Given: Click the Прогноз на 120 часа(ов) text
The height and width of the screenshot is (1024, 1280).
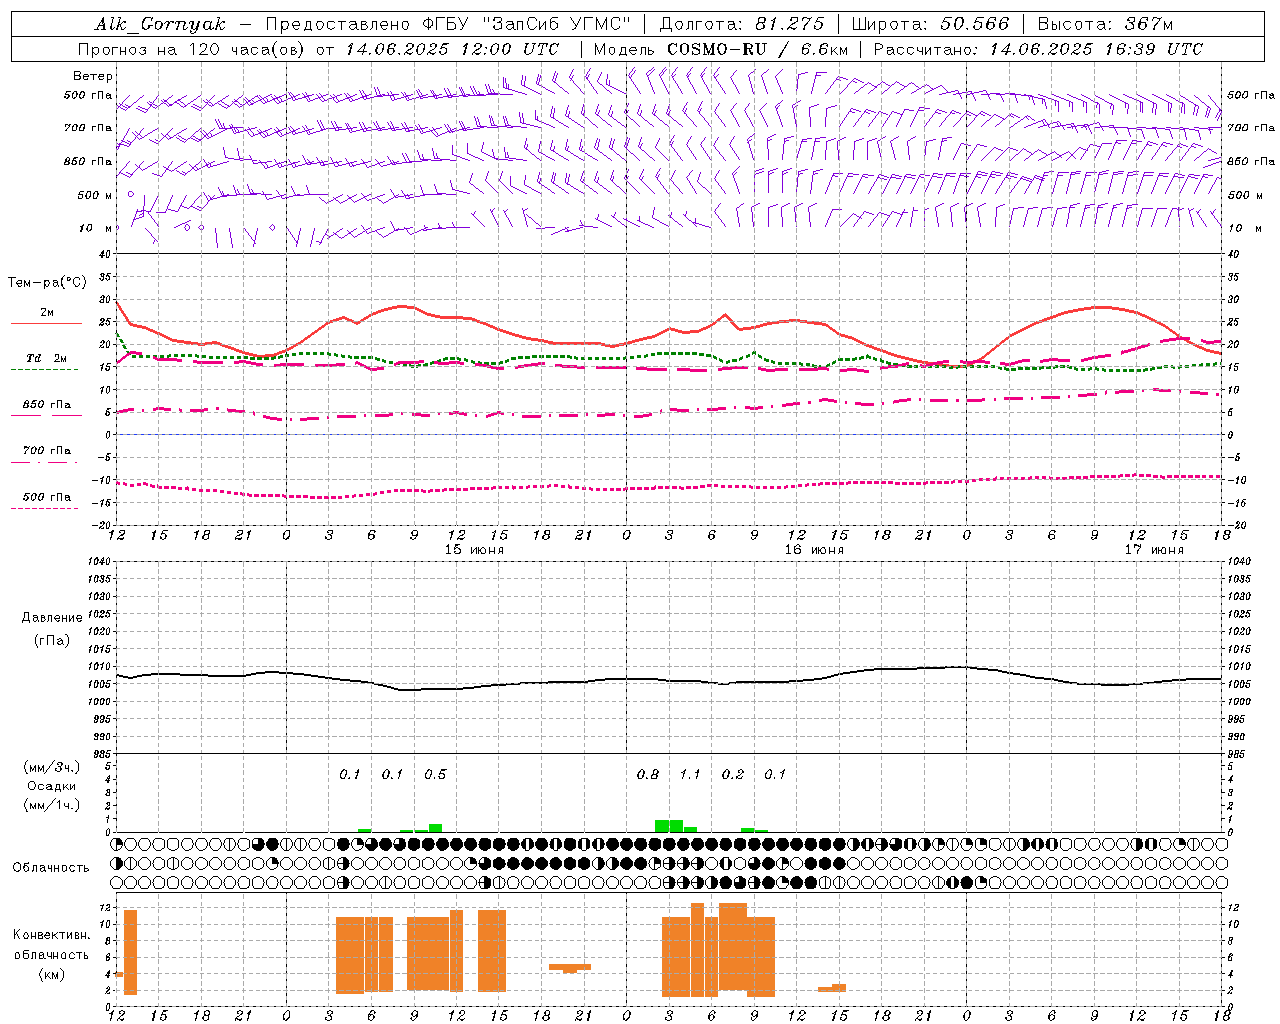Looking at the screenshot, I should click(x=192, y=49).
